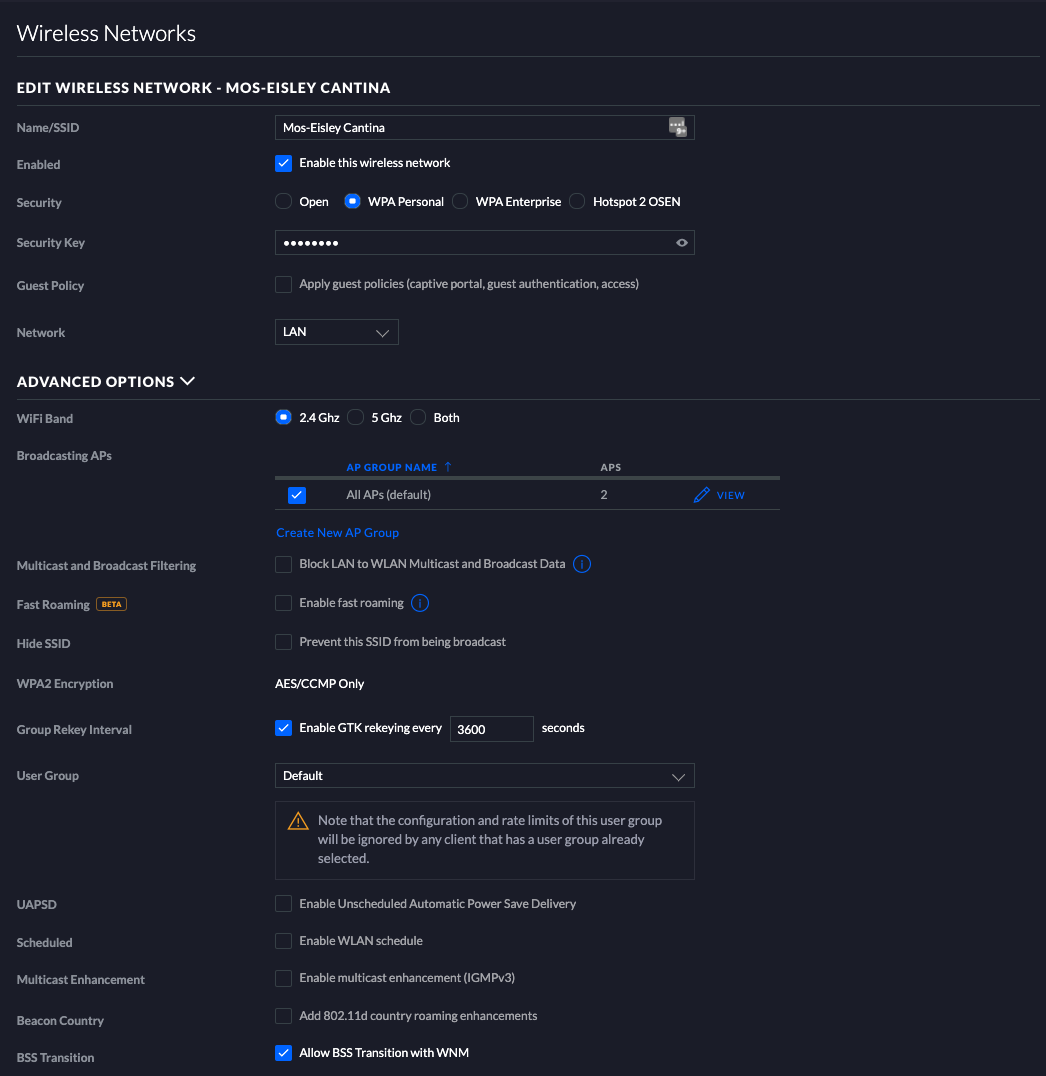Select the WPA Enterprise security option
Screen dimensions: 1046x1076
click(x=461, y=202)
